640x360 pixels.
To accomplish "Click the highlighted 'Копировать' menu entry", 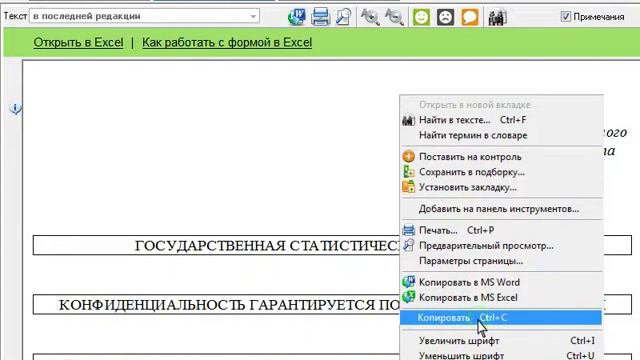I will tap(501, 318).
